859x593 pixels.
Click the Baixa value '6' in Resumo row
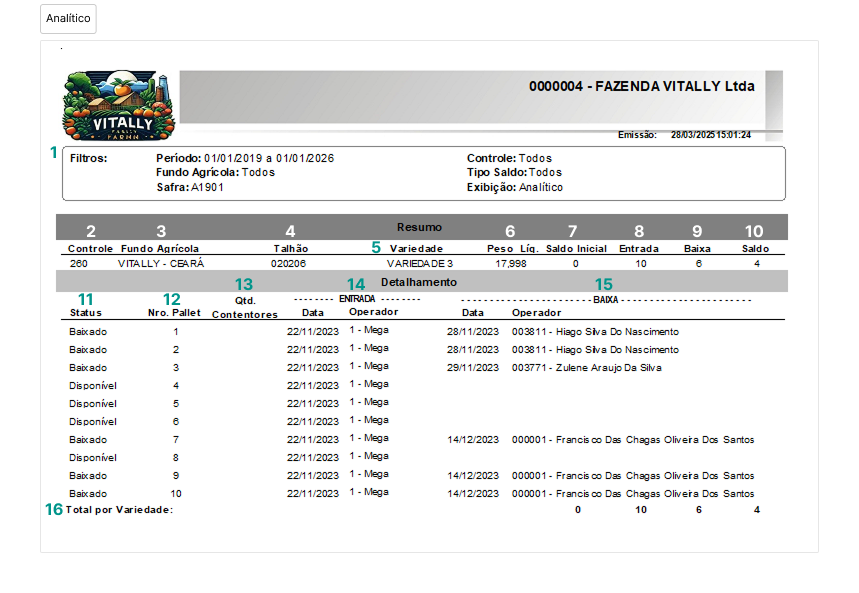click(699, 264)
